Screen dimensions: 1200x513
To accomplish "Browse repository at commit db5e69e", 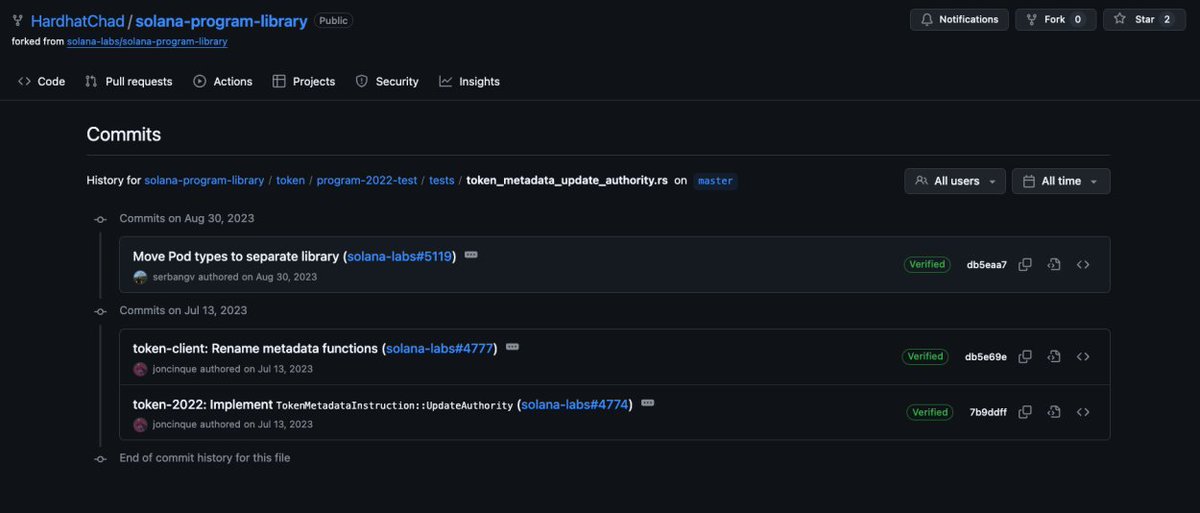I will 1083,357.
